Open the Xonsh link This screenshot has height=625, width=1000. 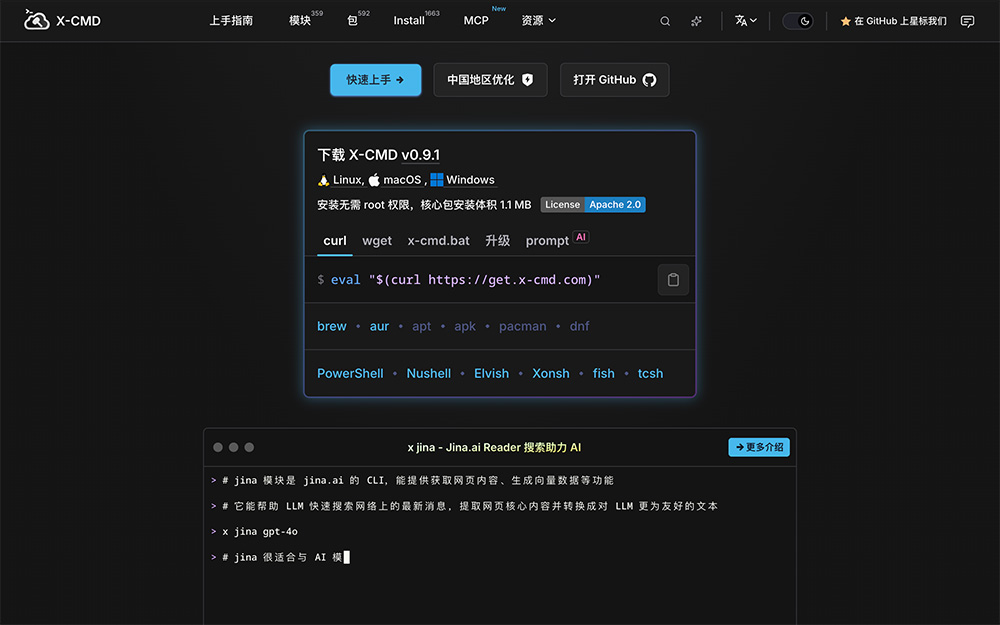[x=551, y=373]
